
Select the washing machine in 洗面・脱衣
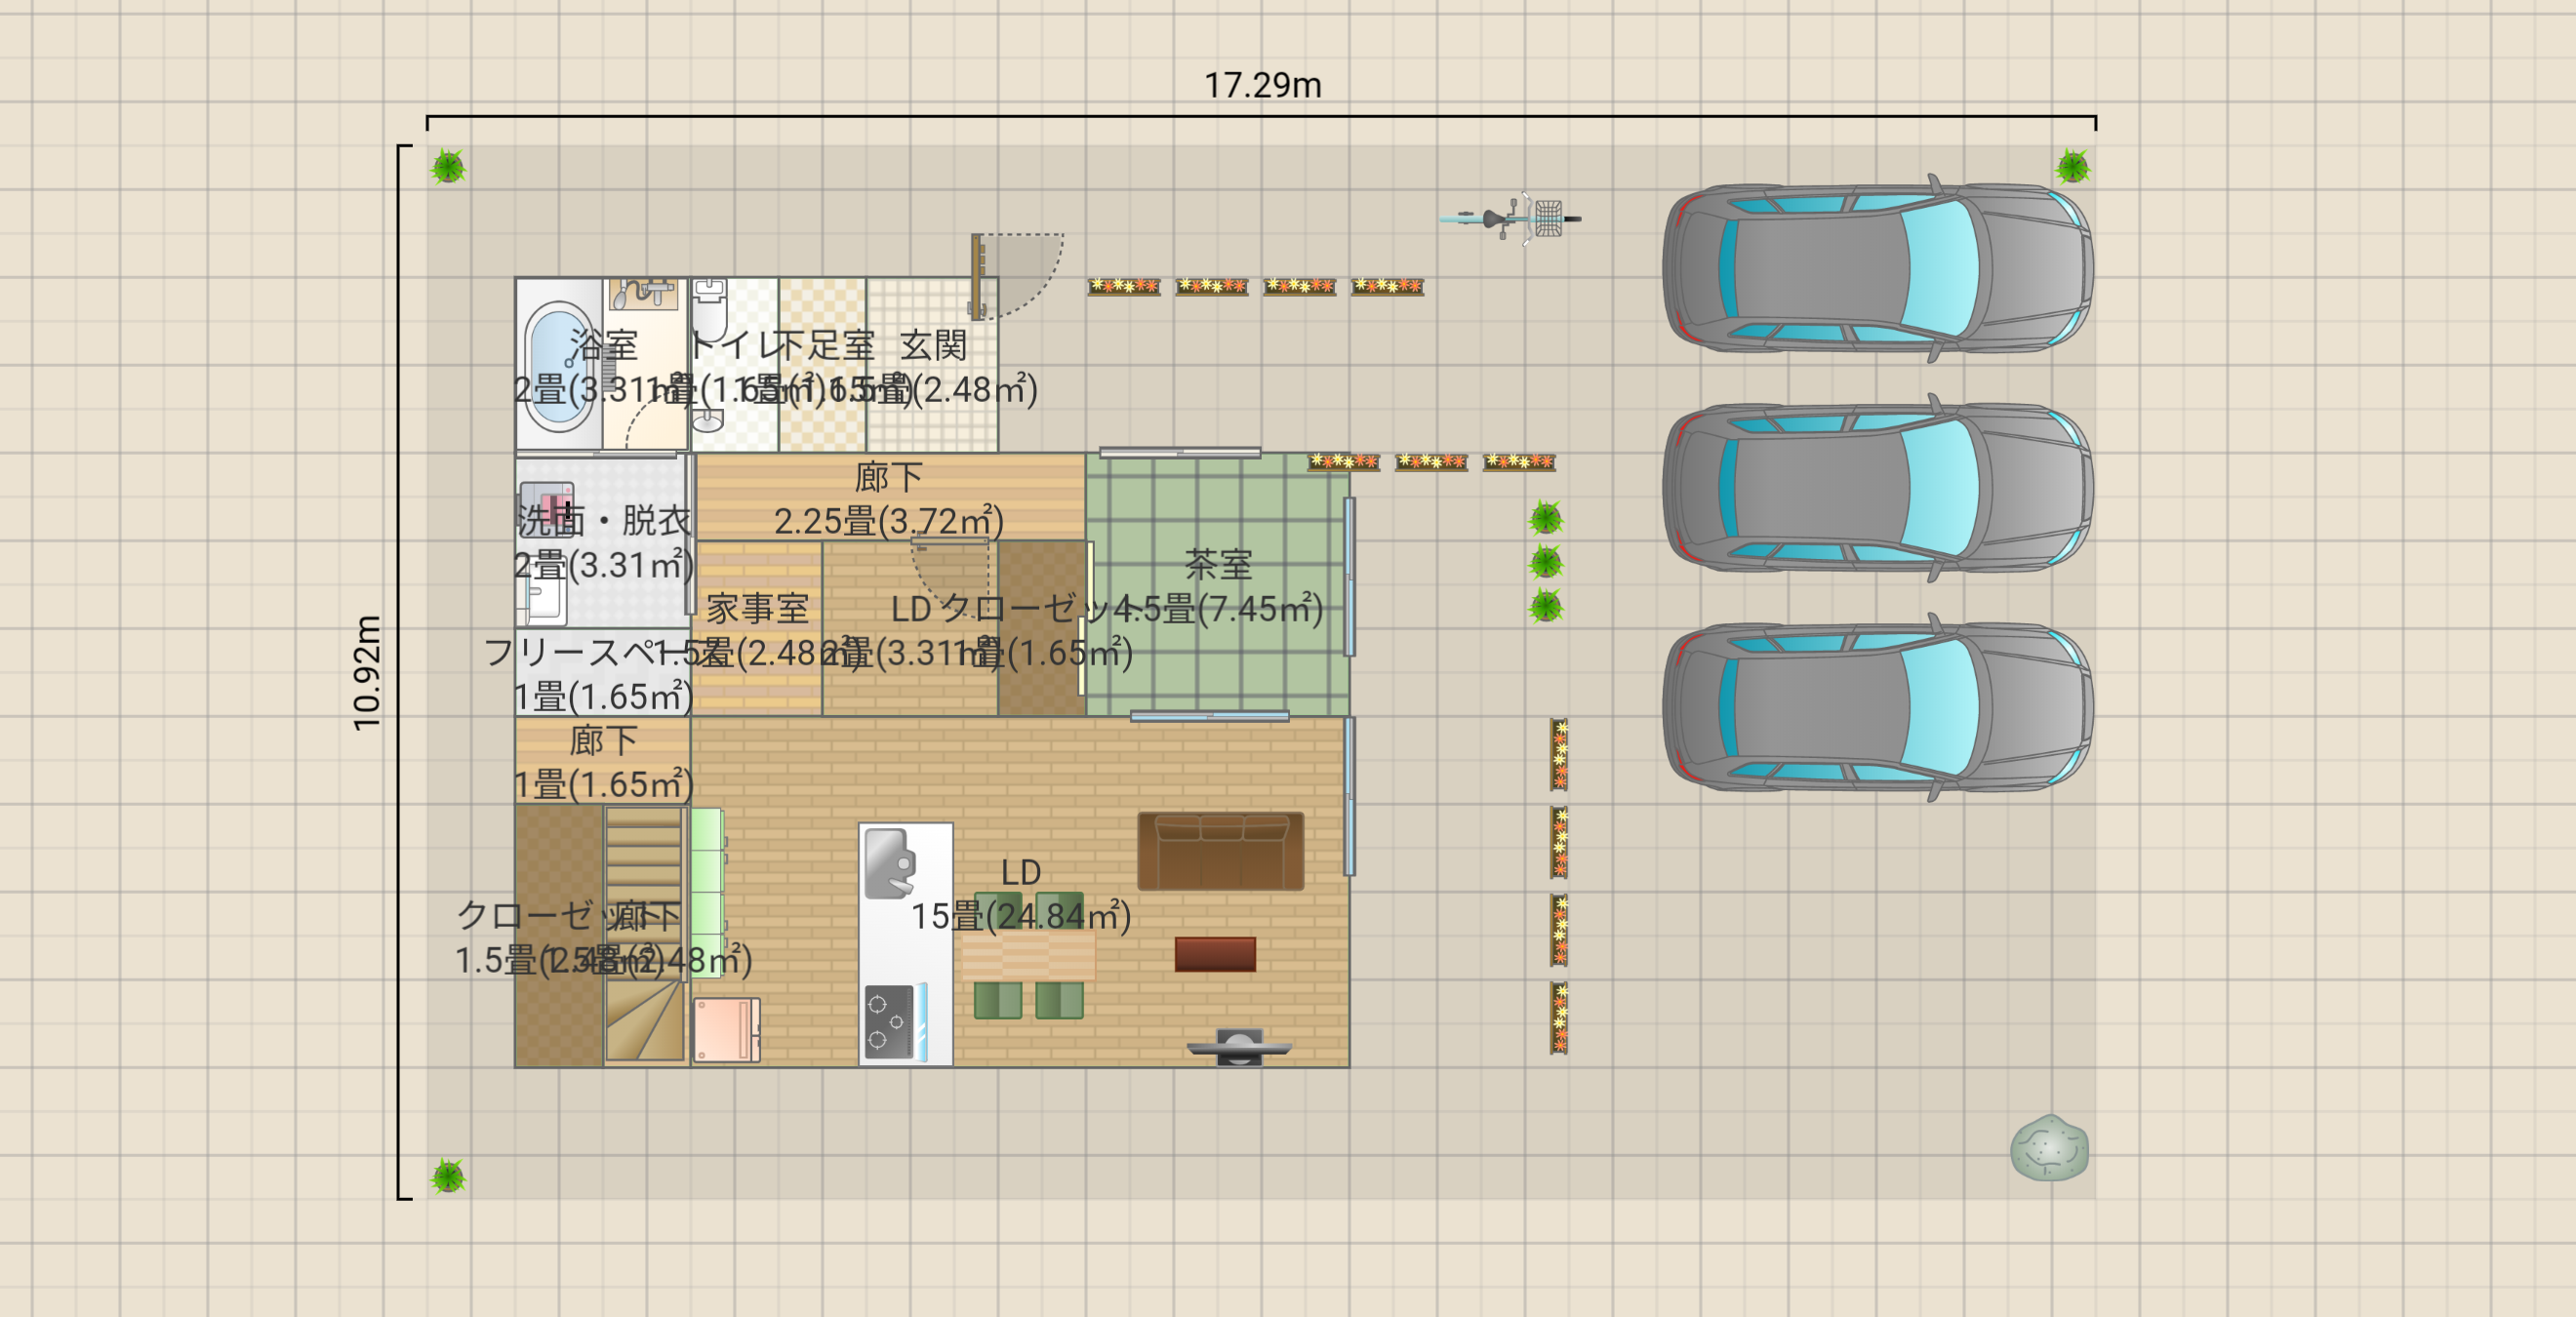click(x=547, y=508)
